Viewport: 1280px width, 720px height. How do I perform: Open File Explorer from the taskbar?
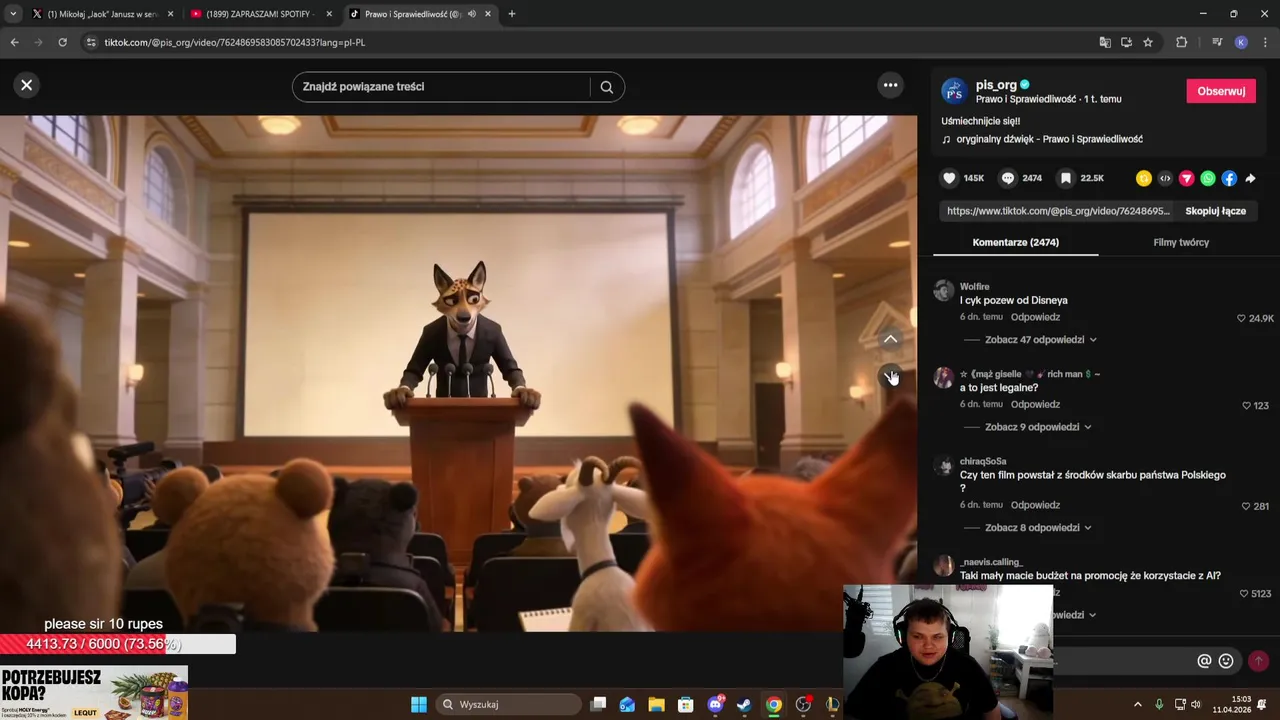(x=656, y=704)
